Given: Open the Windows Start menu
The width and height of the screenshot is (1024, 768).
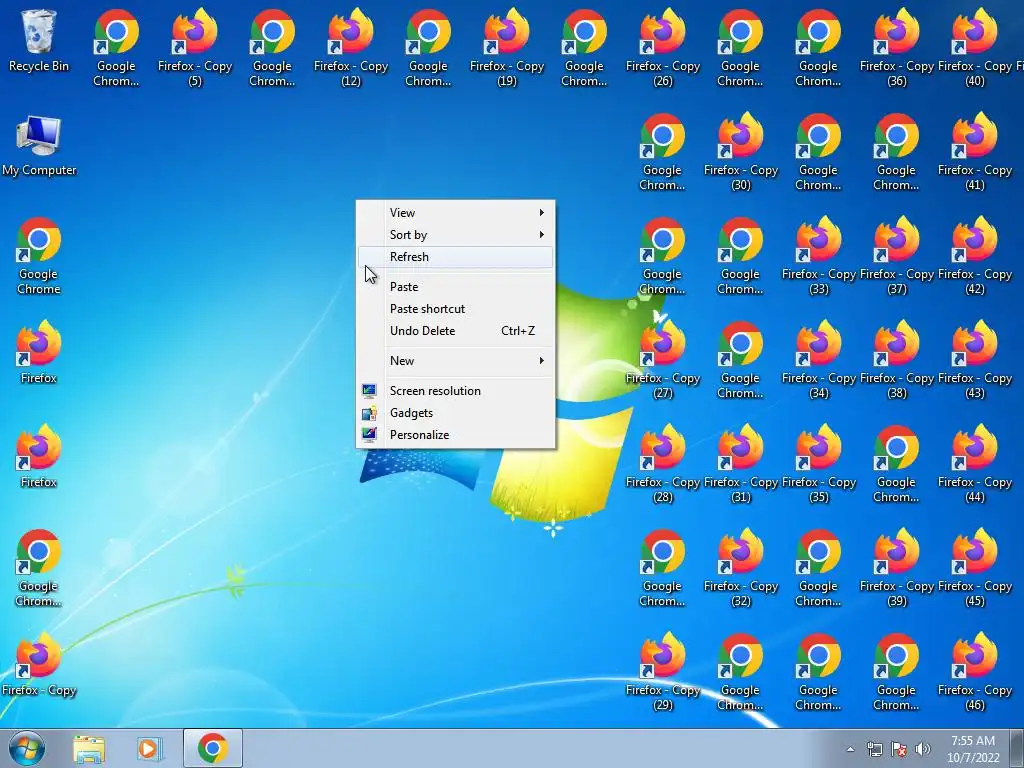Looking at the screenshot, I should pos(26,748).
